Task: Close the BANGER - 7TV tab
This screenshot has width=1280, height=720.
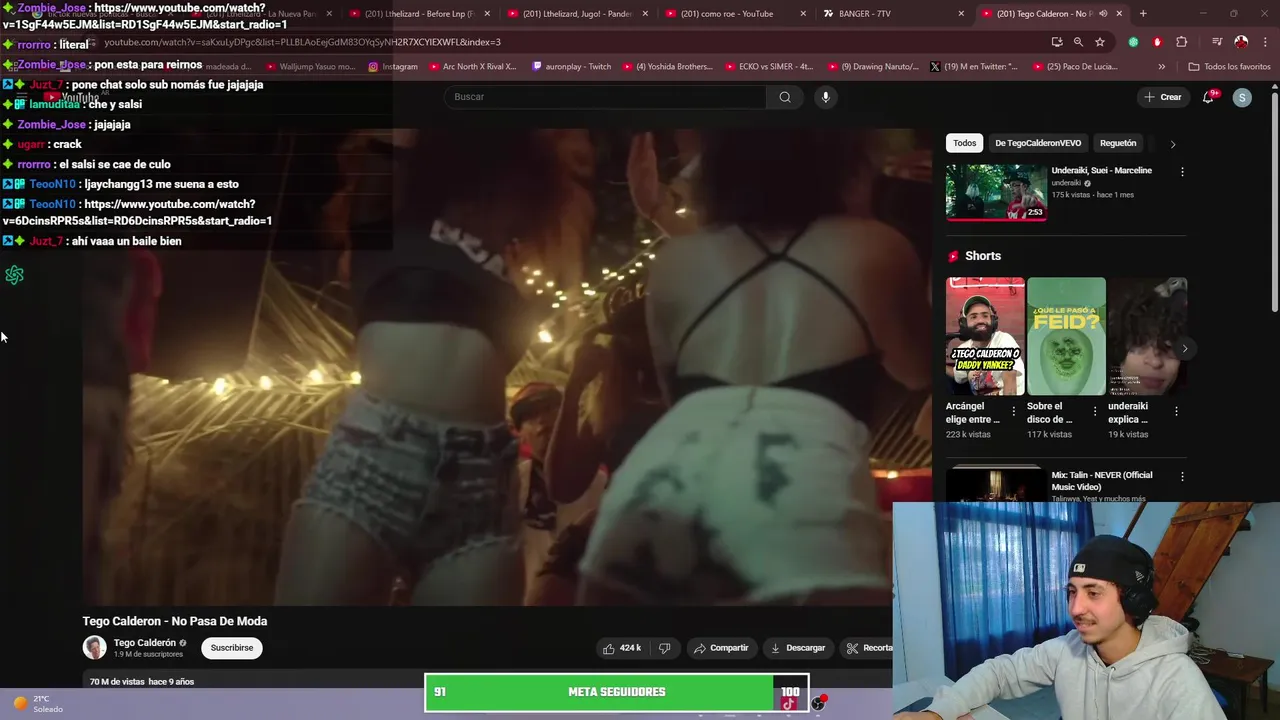Action: pos(961,14)
